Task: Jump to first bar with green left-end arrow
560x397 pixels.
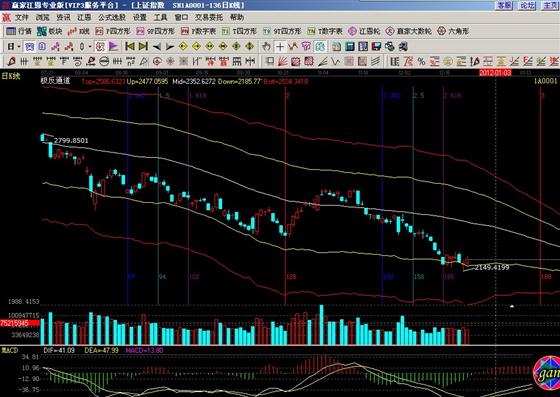Action: click(x=130, y=46)
